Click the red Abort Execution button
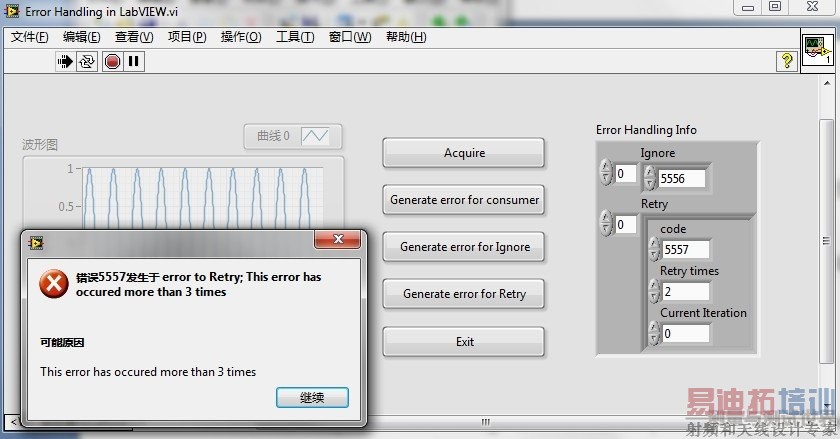The image size is (840, 439). click(112, 62)
